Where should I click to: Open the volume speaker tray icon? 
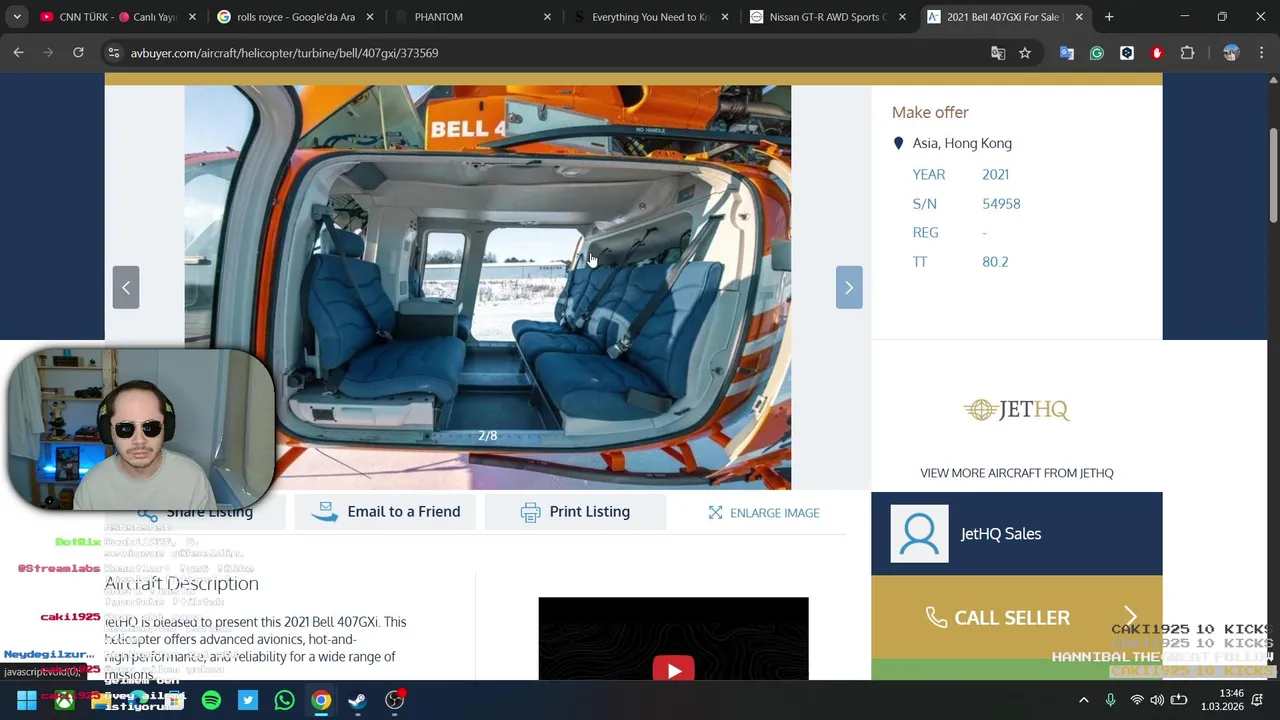(x=1157, y=700)
